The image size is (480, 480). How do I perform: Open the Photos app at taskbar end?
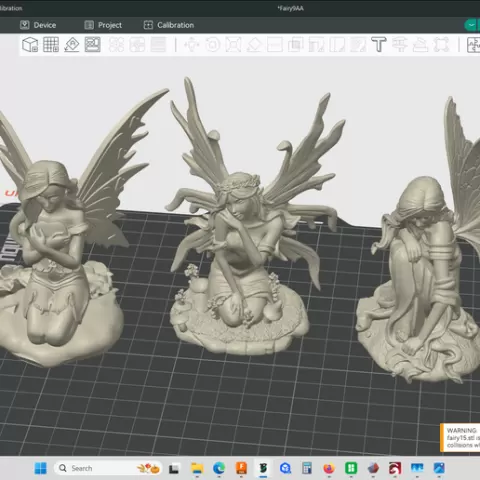(x=439, y=468)
